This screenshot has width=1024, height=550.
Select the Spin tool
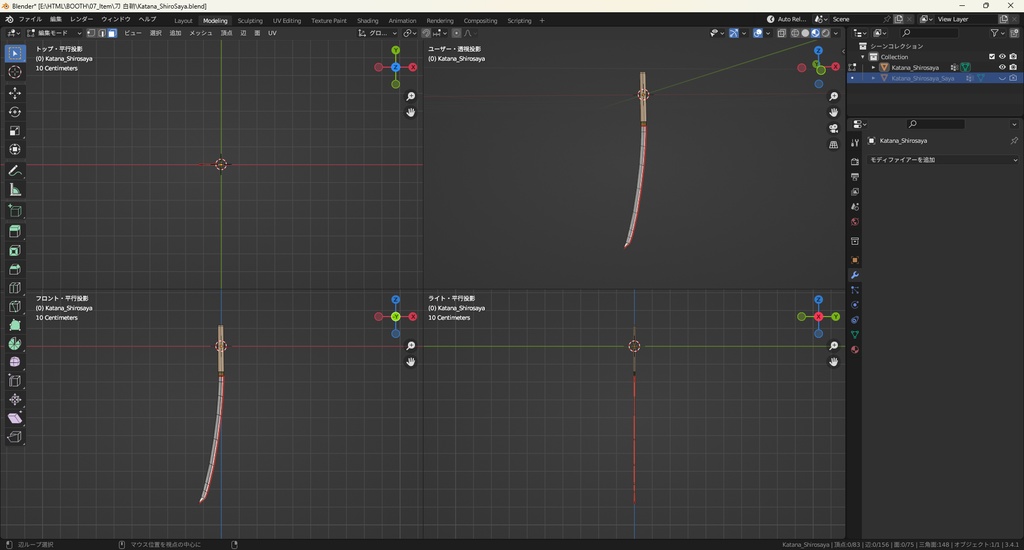15,344
